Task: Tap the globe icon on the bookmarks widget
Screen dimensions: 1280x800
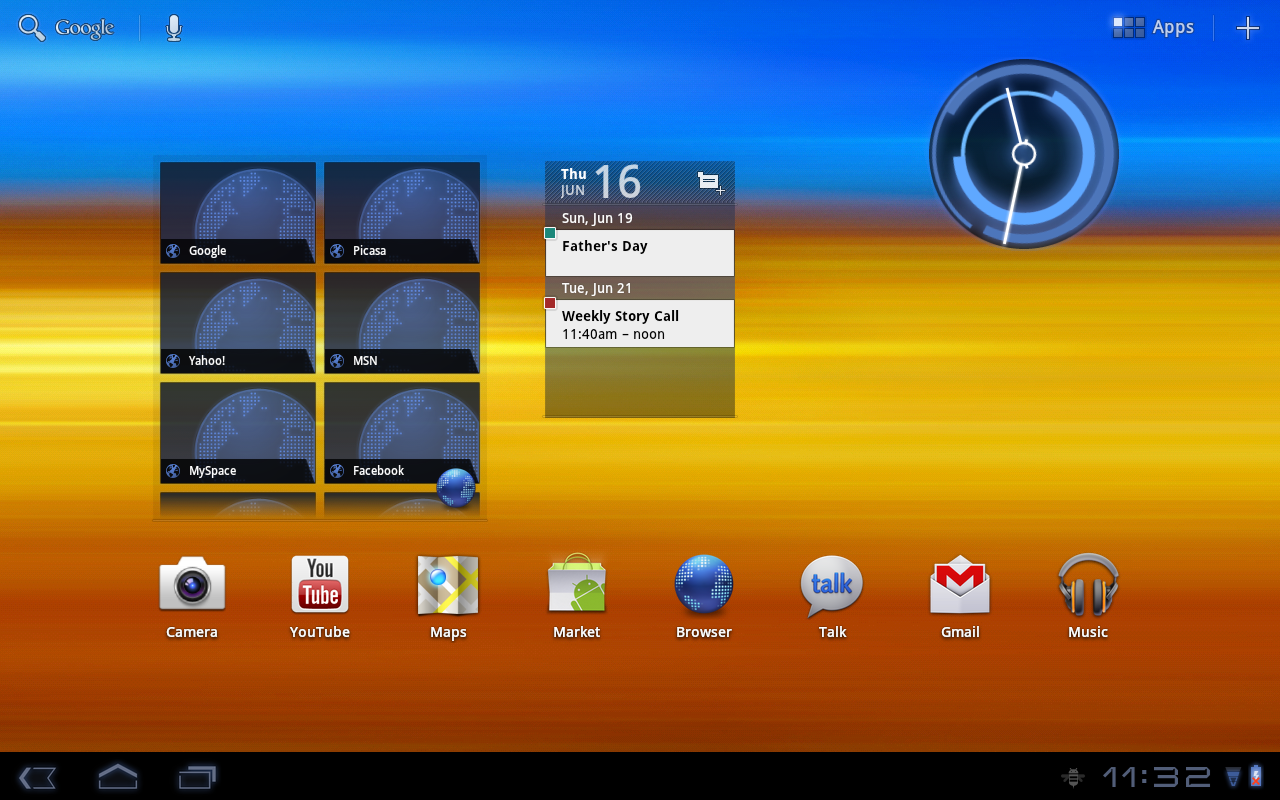Action: click(x=456, y=488)
